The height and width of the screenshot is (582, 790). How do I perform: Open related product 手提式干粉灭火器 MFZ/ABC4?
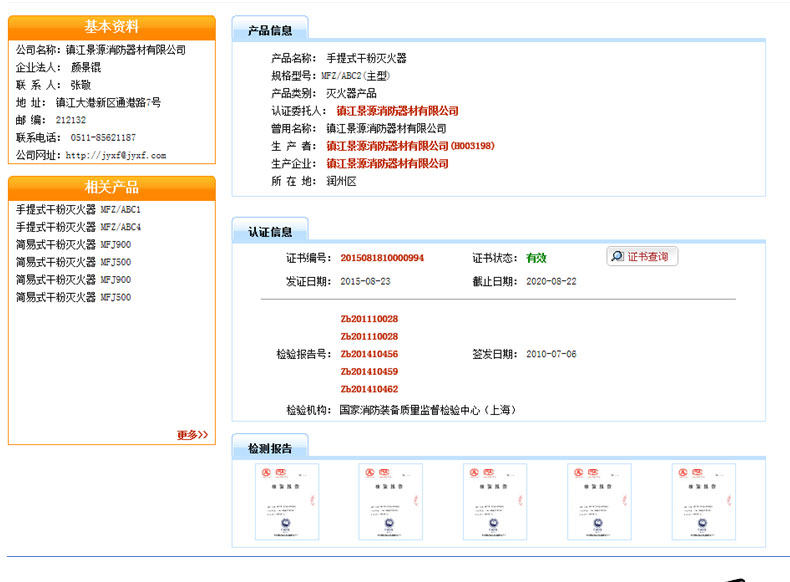pos(78,227)
